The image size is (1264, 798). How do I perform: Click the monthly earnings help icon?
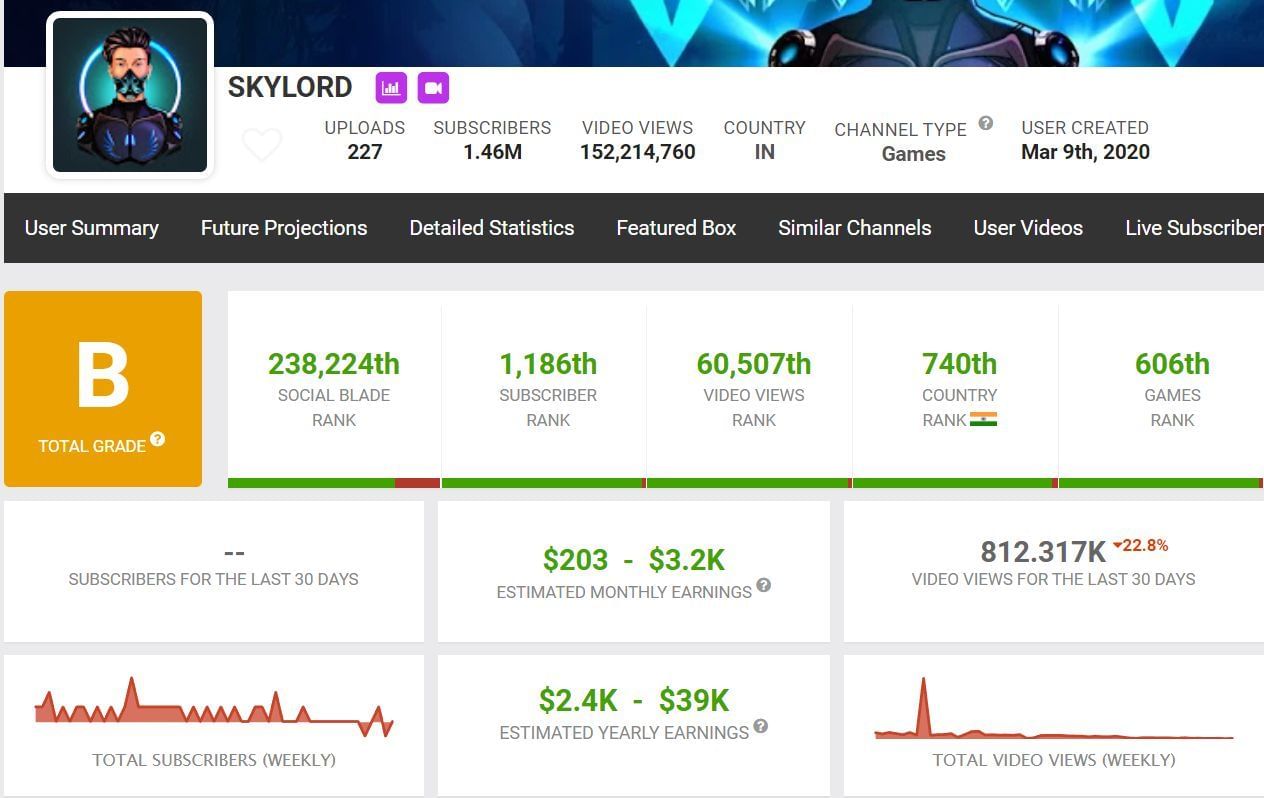click(x=764, y=585)
